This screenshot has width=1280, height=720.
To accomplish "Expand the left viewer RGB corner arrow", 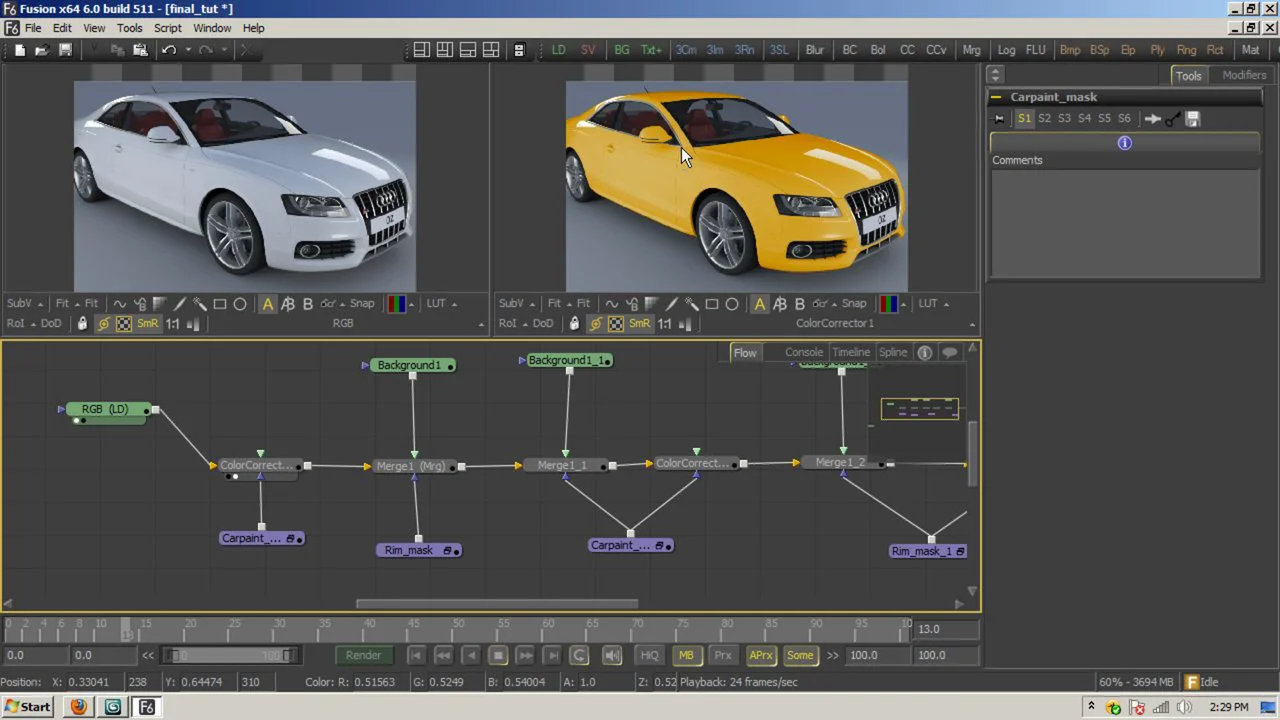I will (481, 325).
